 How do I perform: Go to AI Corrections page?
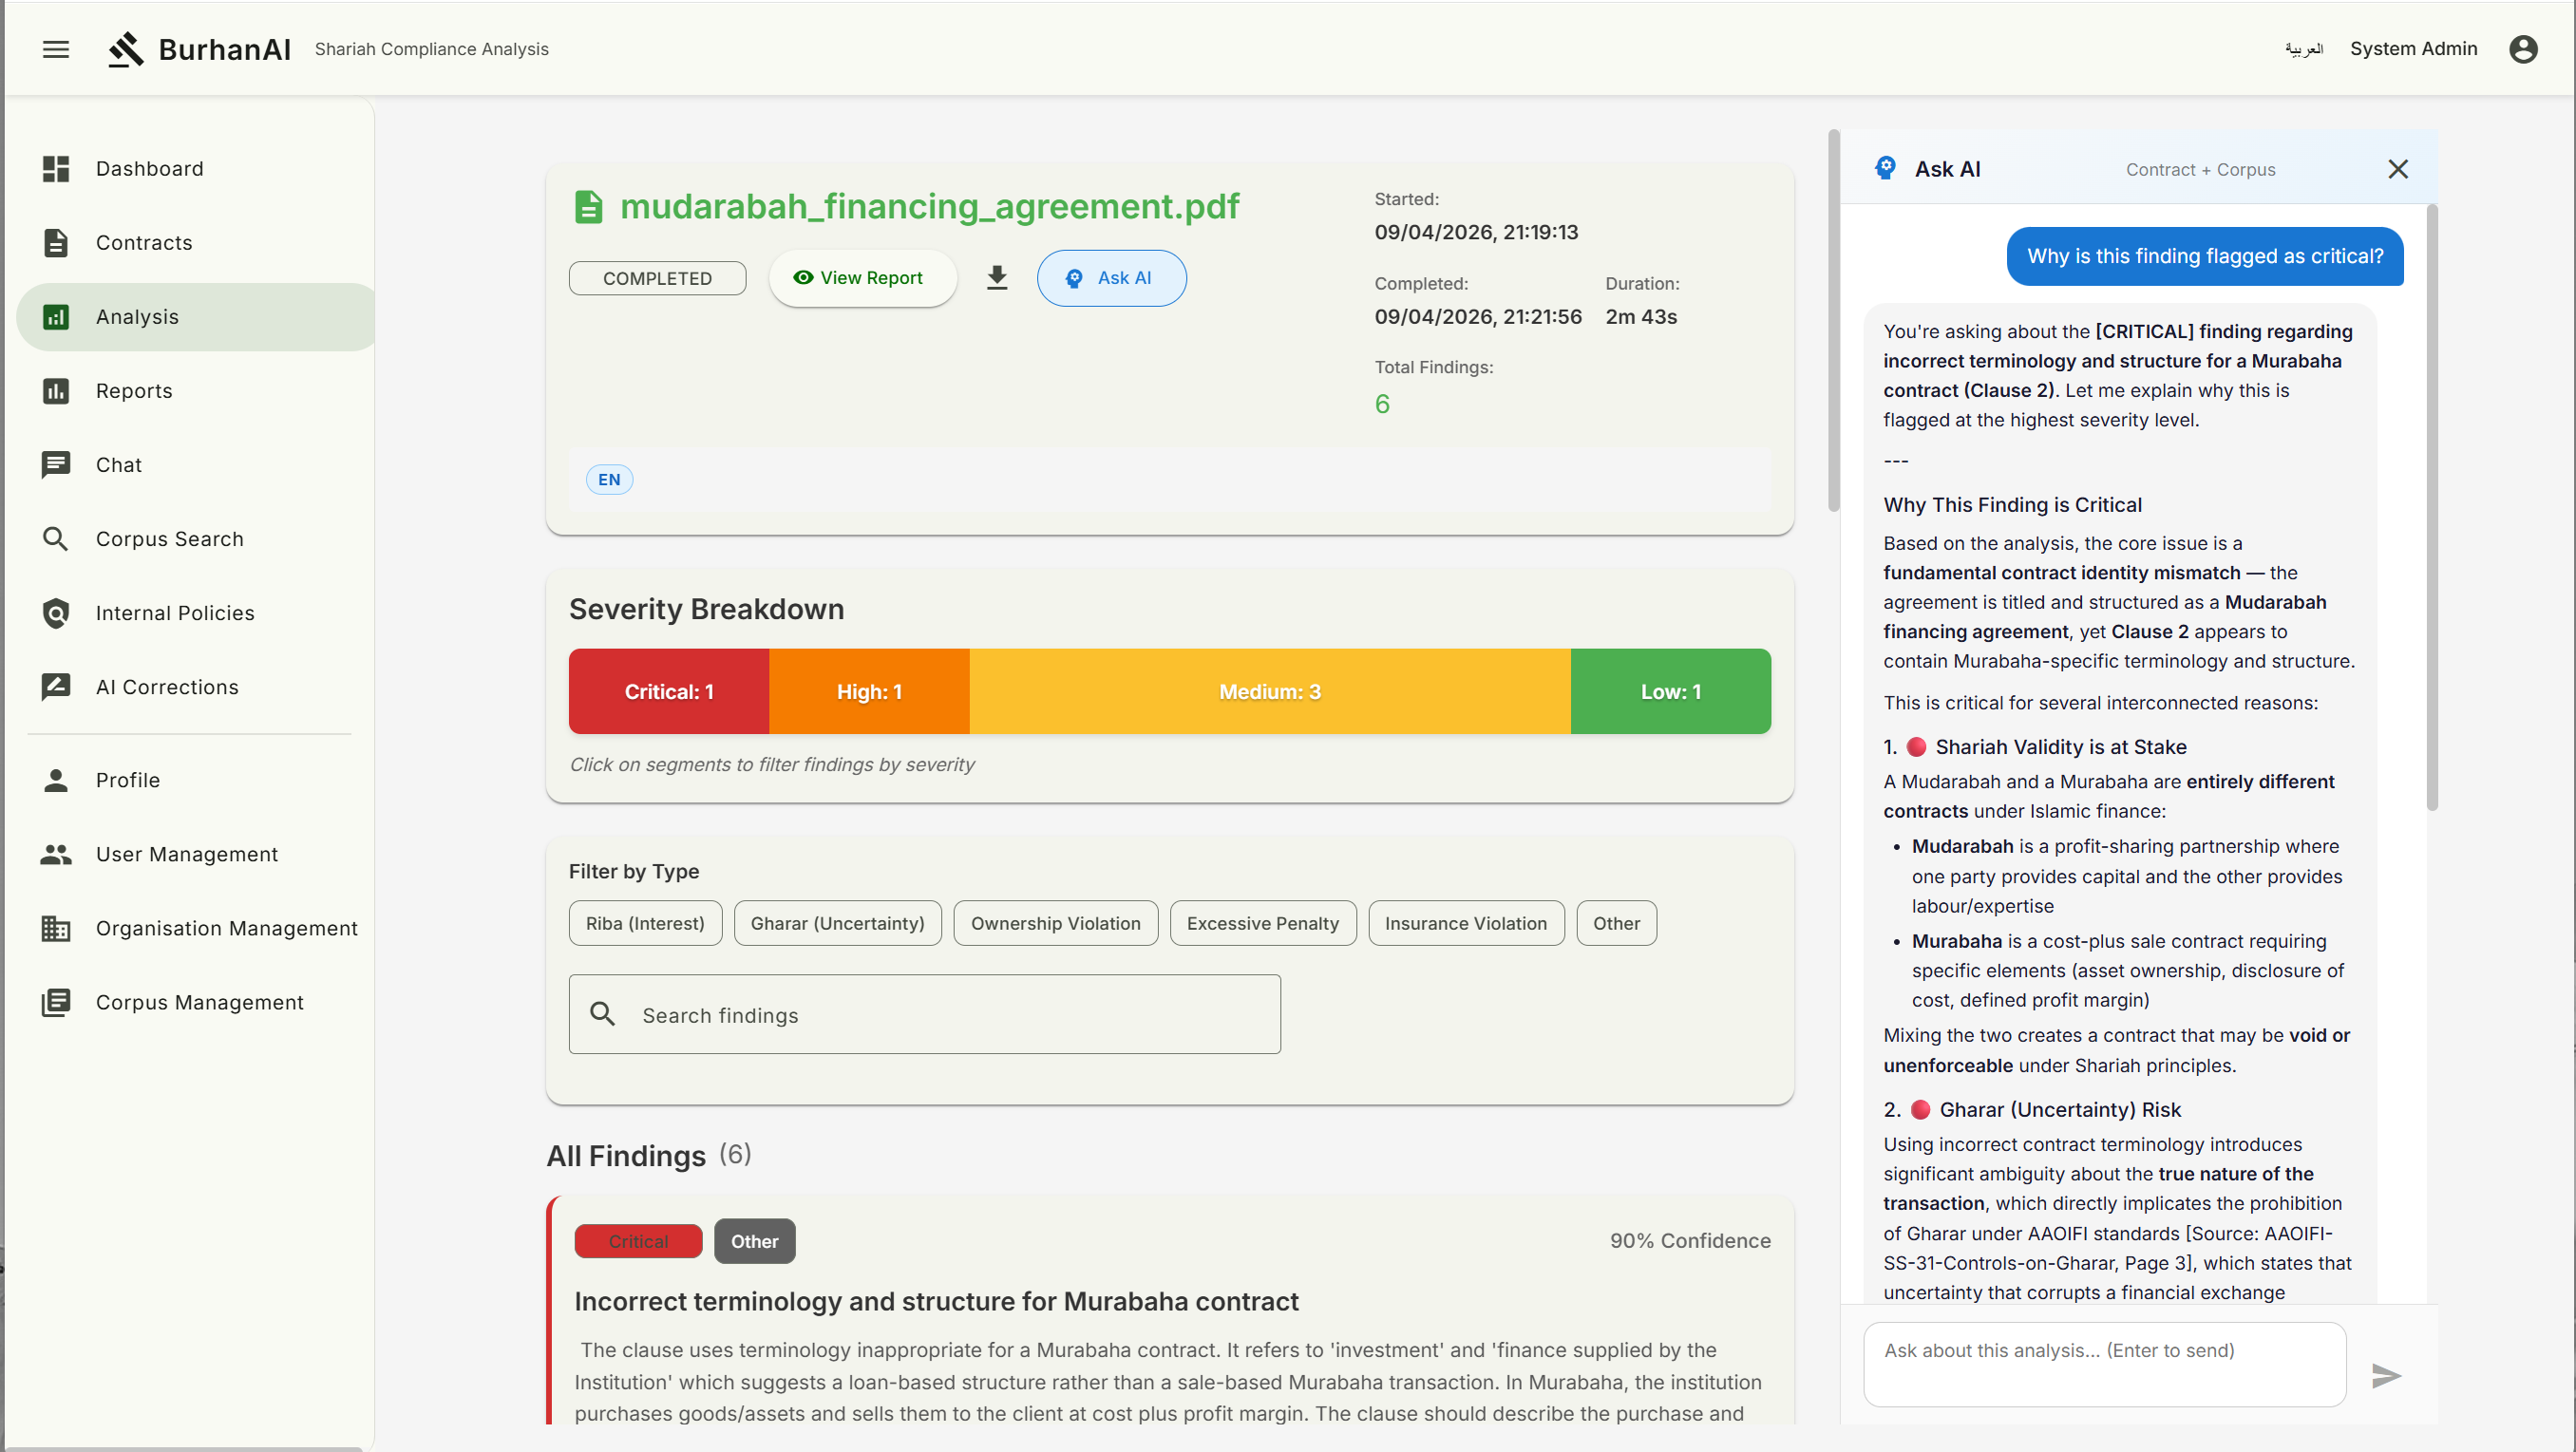167,687
